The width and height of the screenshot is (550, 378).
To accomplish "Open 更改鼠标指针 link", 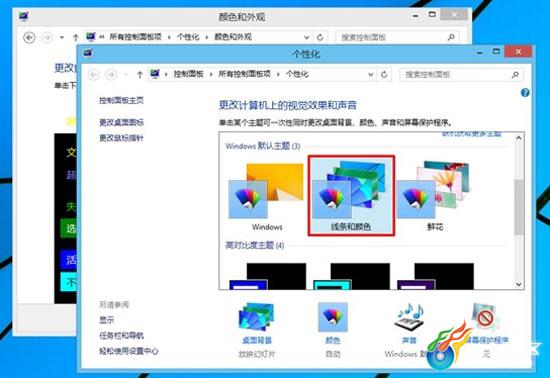I will pos(121,138).
